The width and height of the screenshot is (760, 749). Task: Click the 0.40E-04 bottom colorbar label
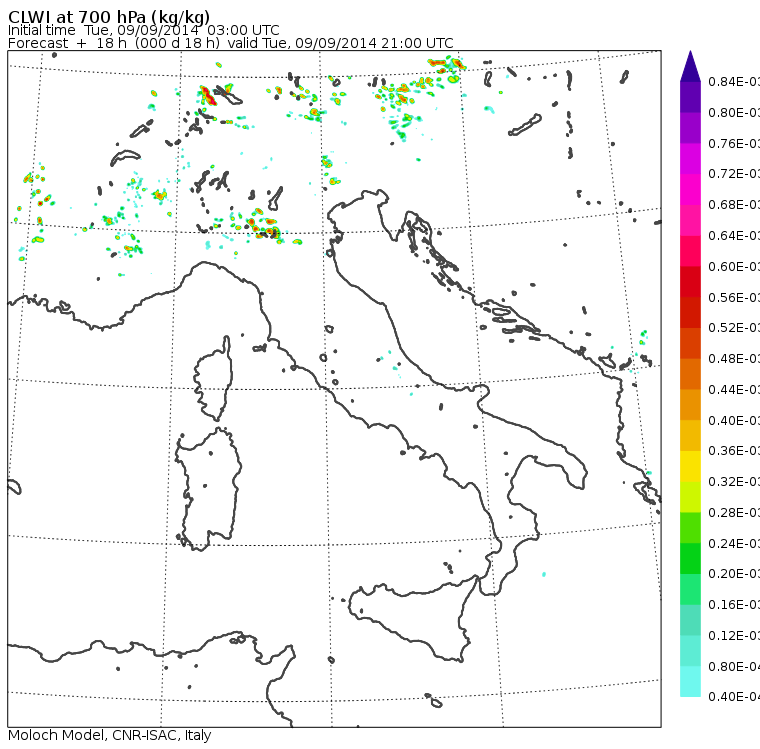pos(734,697)
